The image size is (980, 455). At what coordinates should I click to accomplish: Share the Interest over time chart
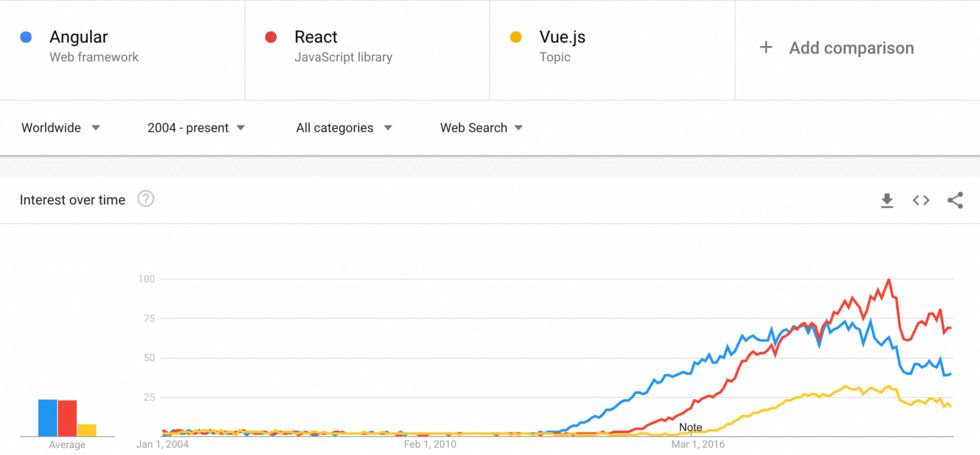tap(955, 200)
